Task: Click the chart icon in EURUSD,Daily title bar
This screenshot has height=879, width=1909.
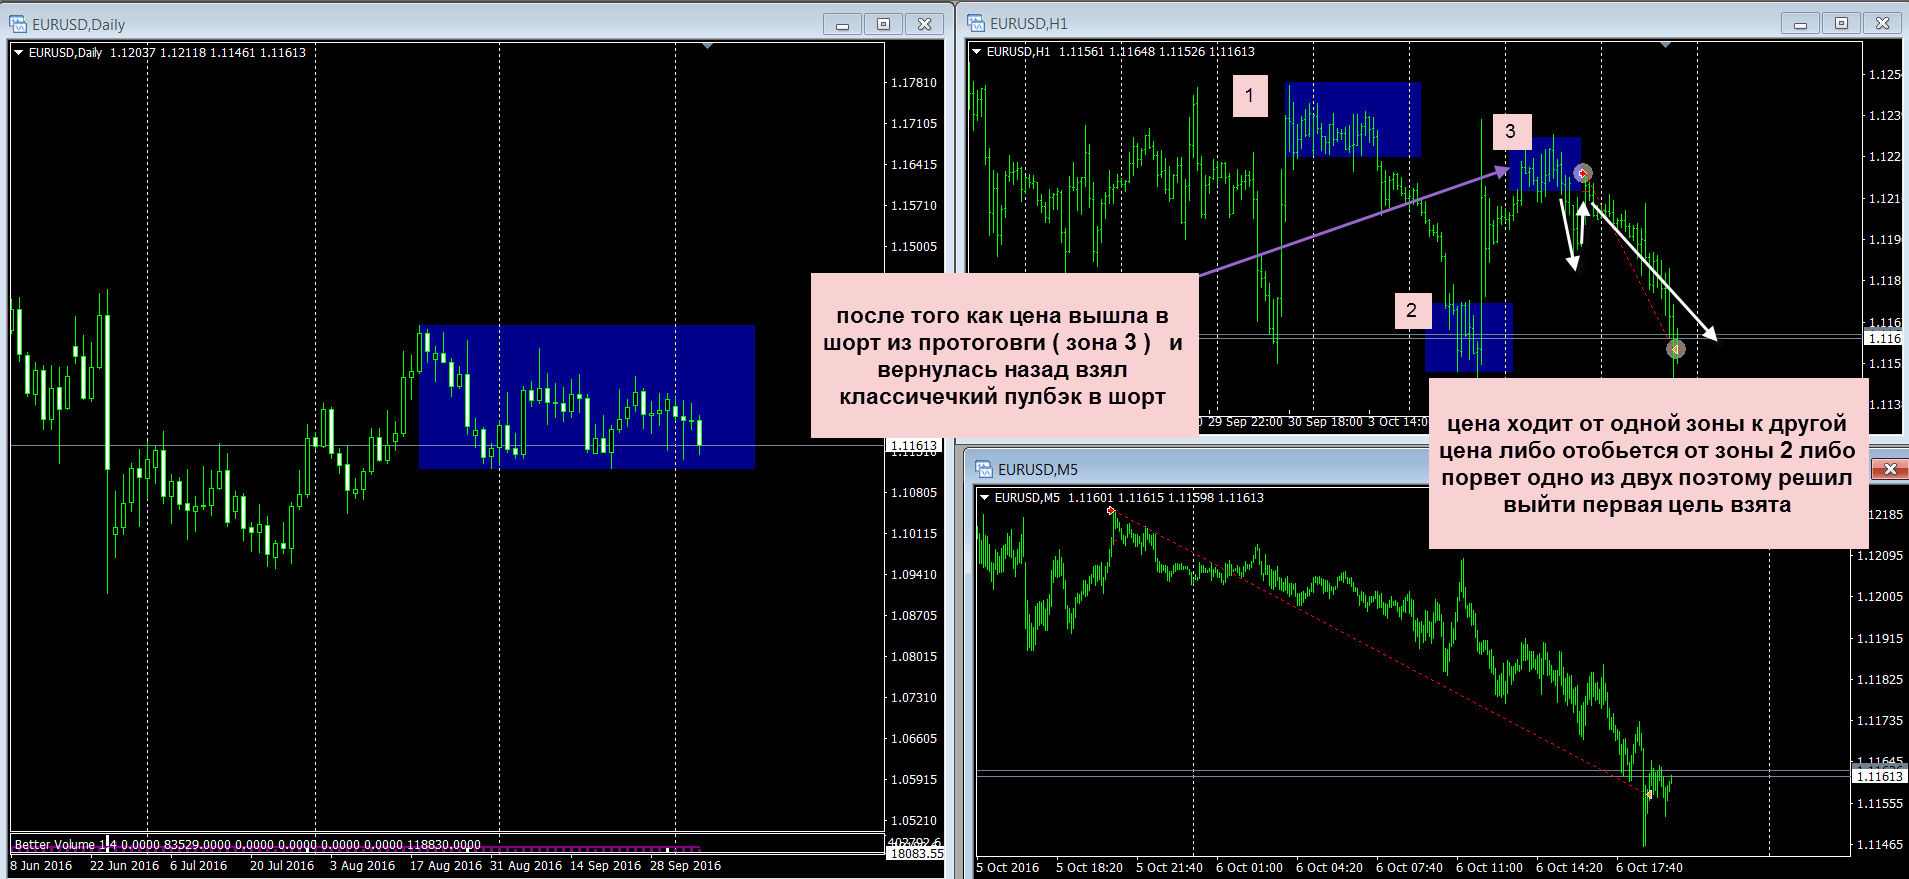Action: [18, 24]
